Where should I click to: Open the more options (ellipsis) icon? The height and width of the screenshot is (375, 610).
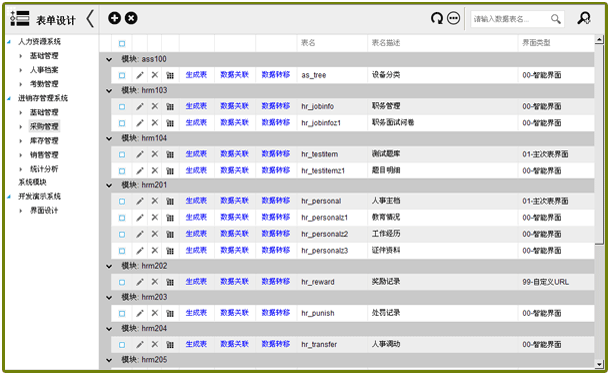[454, 18]
